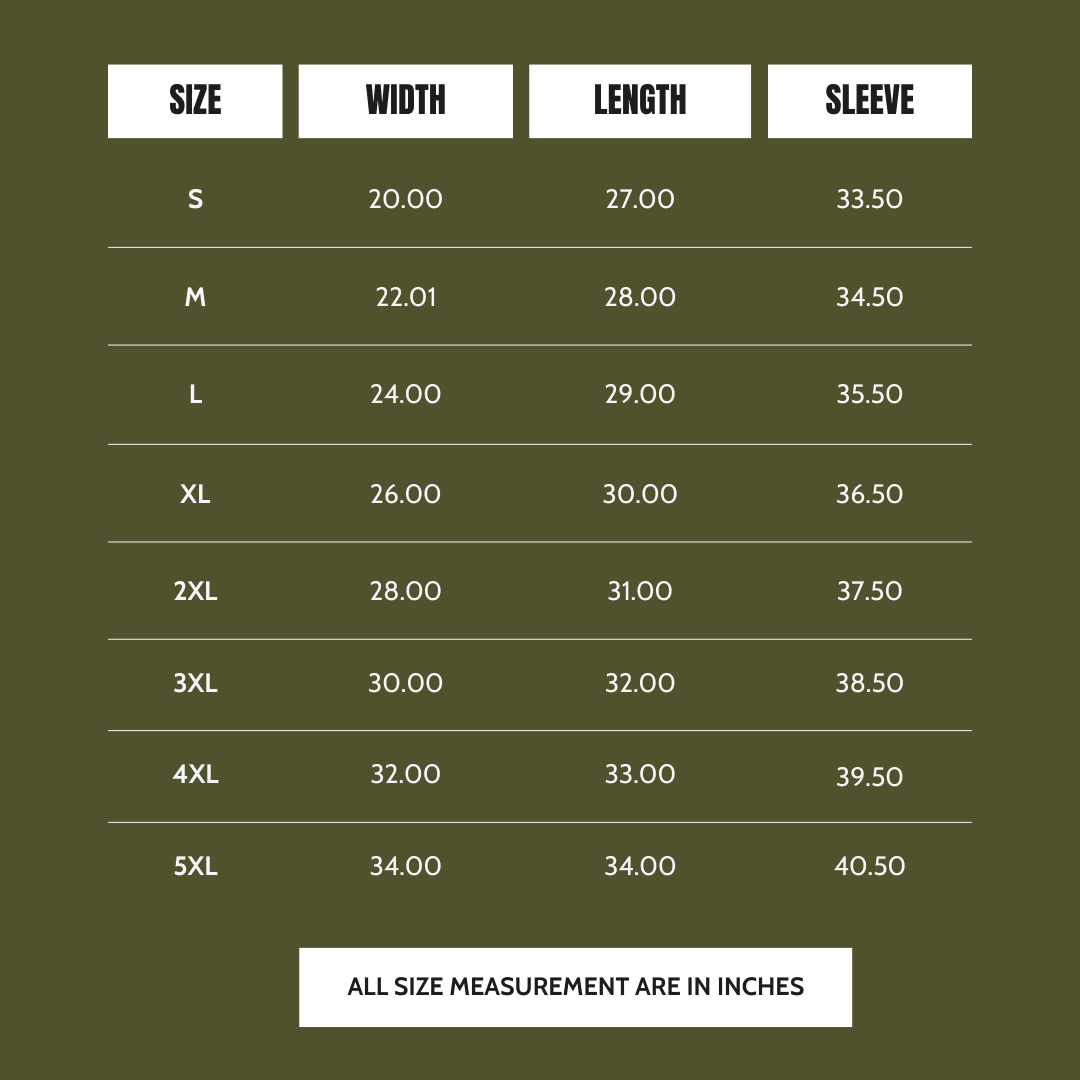Select the L size label
This screenshot has height=1080, width=1080.
point(195,394)
